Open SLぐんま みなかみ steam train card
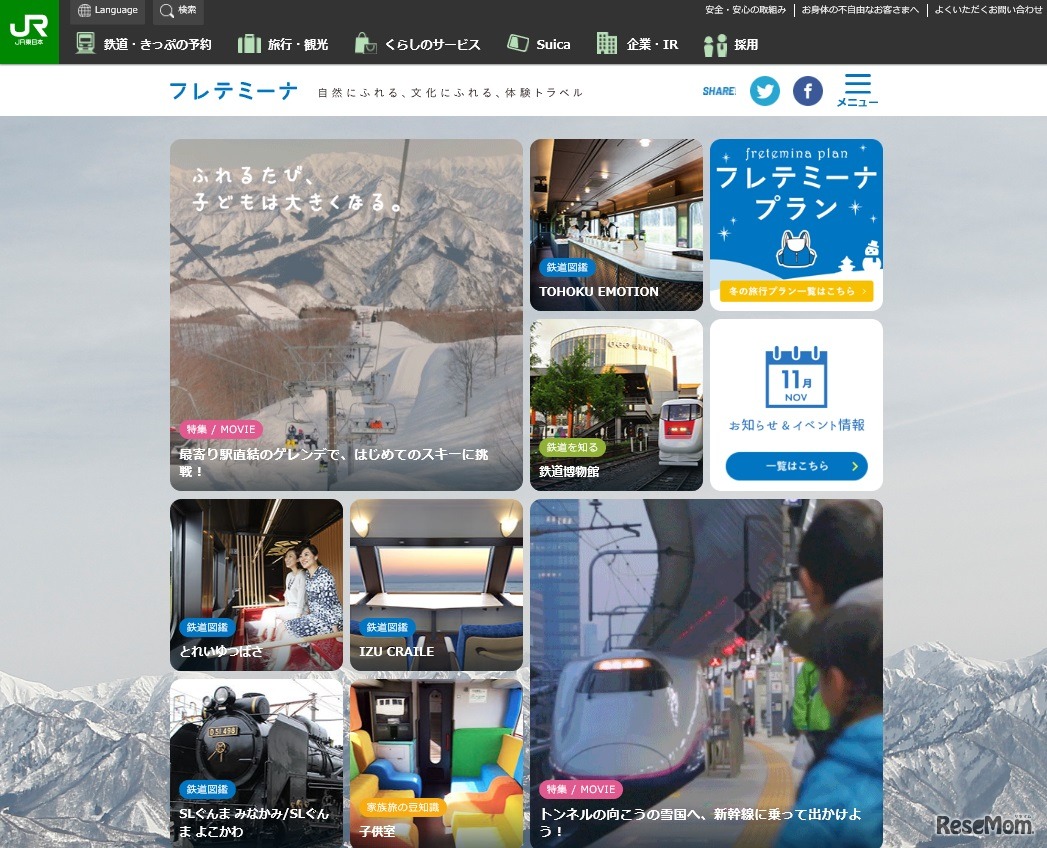The height and width of the screenshot is (848, 1047). [x=256, y=764]
